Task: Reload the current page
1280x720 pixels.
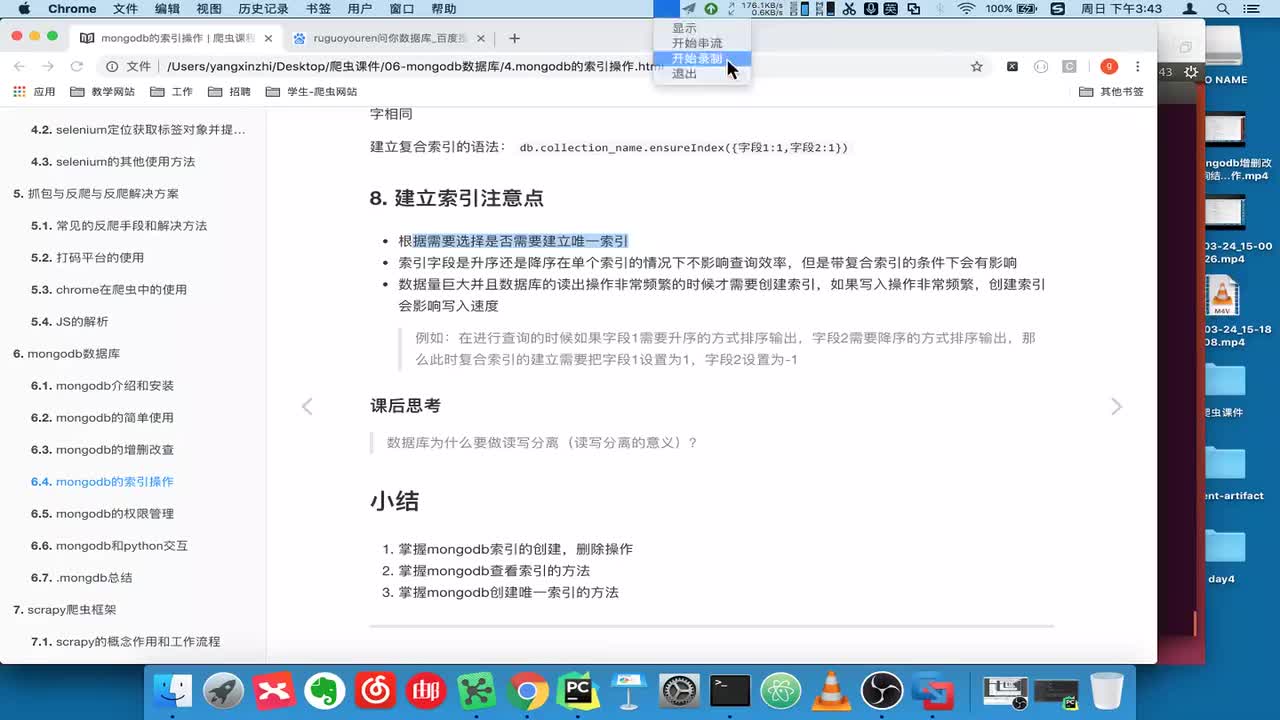Action: [x=76, y=66]
